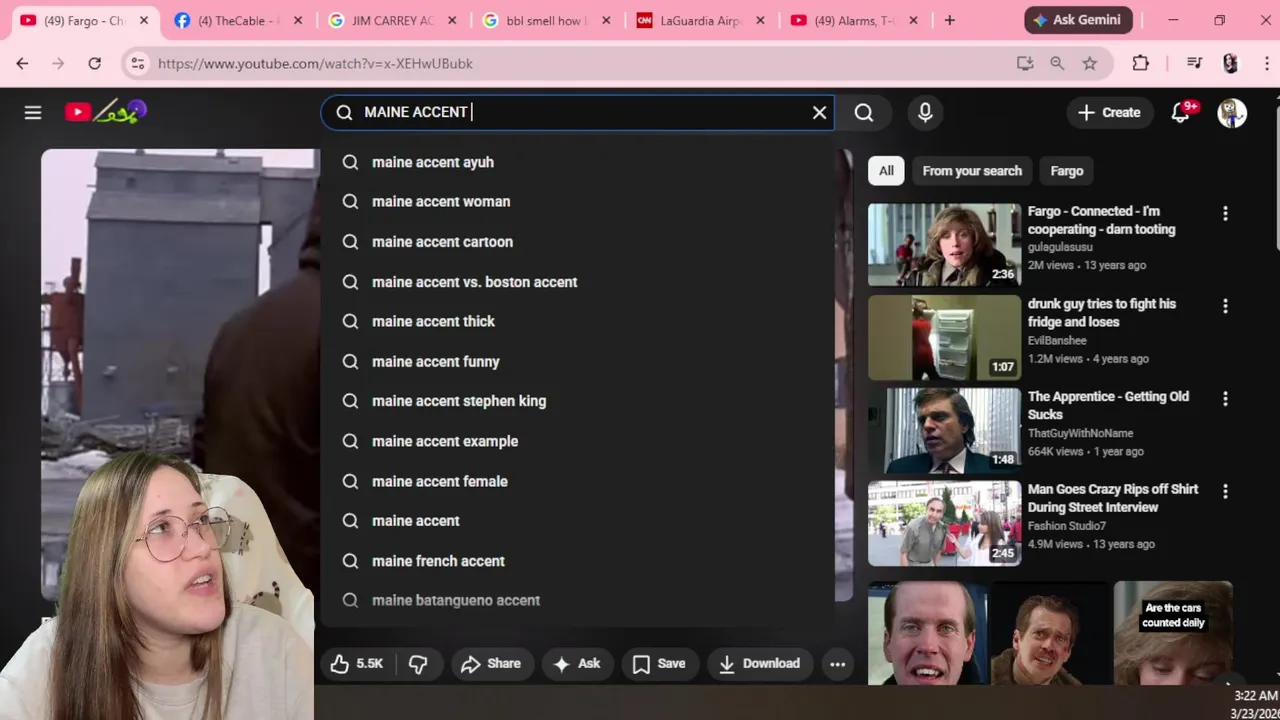
Task: Open the Create button
Action: [x=1109, y=112]
